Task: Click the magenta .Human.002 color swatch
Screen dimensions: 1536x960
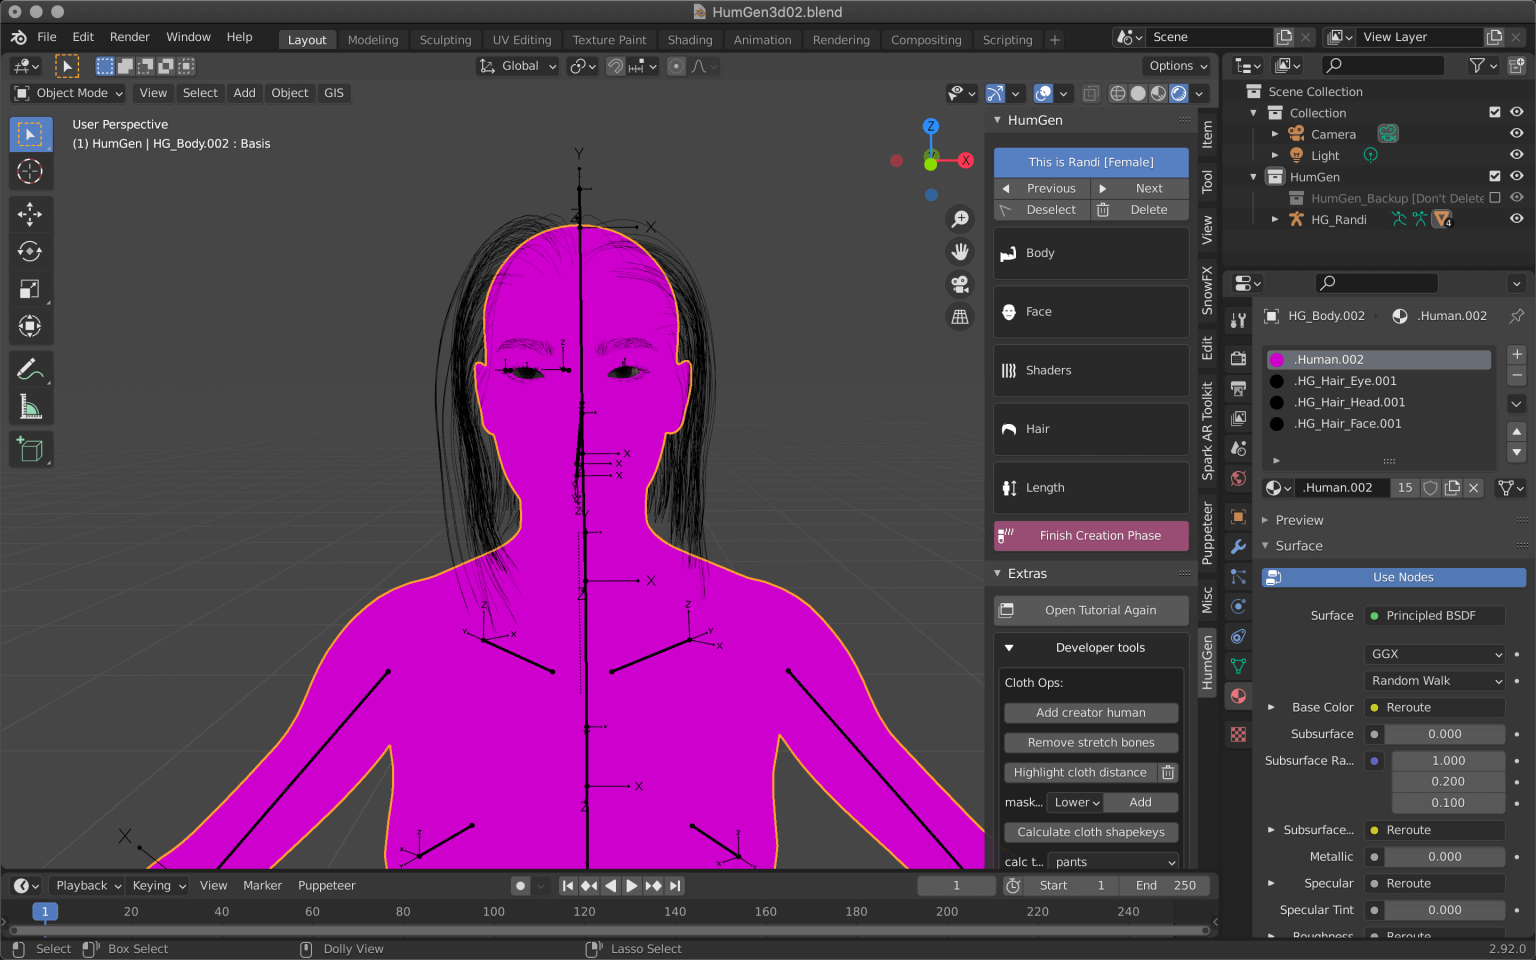Action: (x=1277, y=359)
